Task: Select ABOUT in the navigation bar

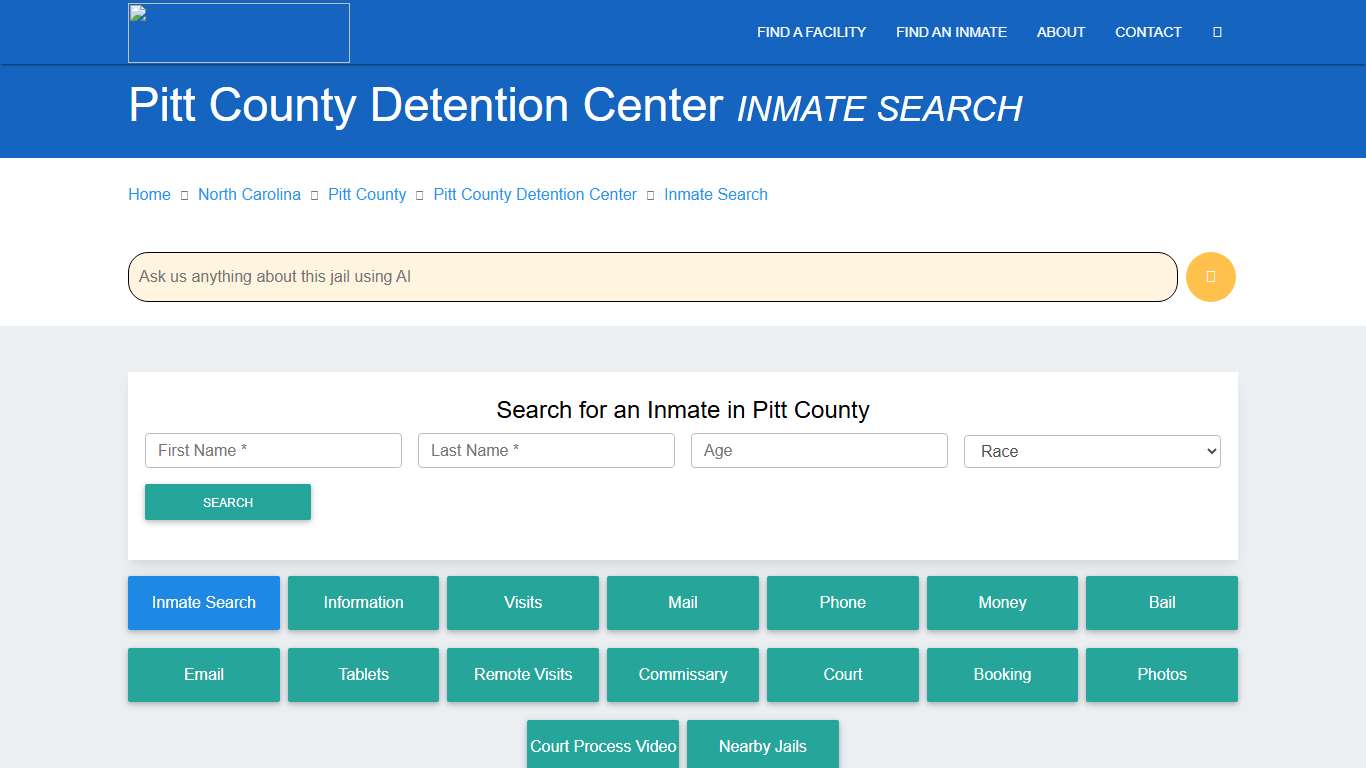Action: pyautogui.click(x=1060, y=32)
